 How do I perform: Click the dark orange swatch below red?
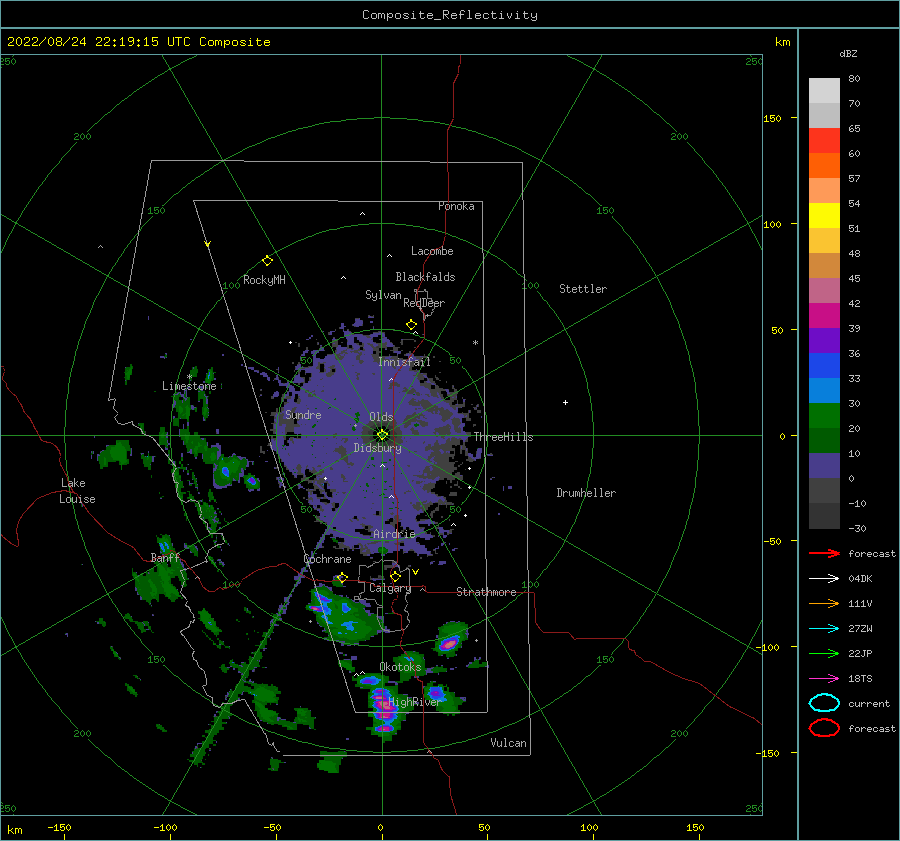824,166
